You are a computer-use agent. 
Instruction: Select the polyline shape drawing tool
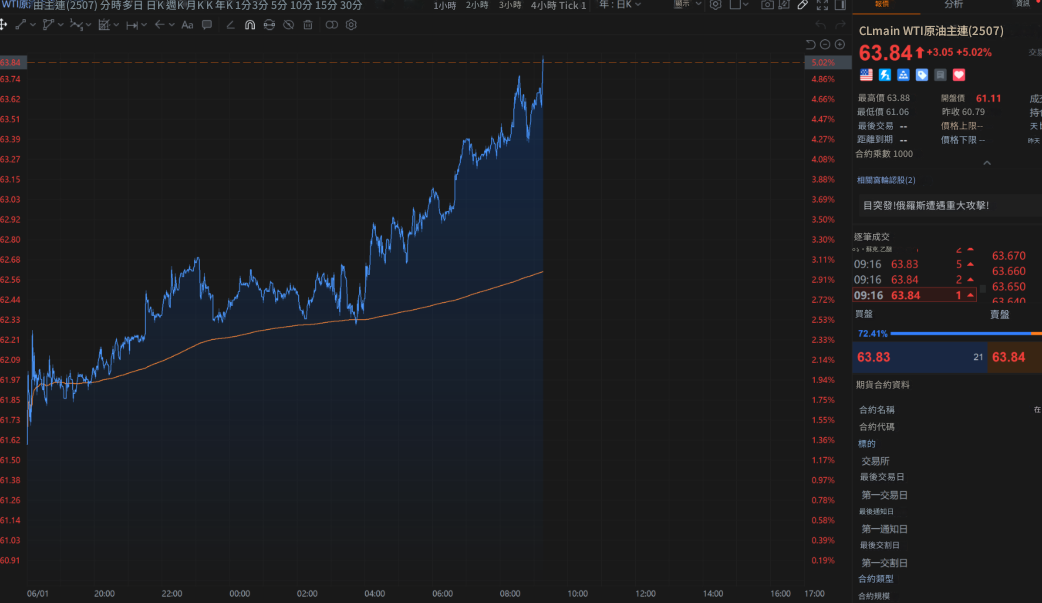tap(48, 25)
